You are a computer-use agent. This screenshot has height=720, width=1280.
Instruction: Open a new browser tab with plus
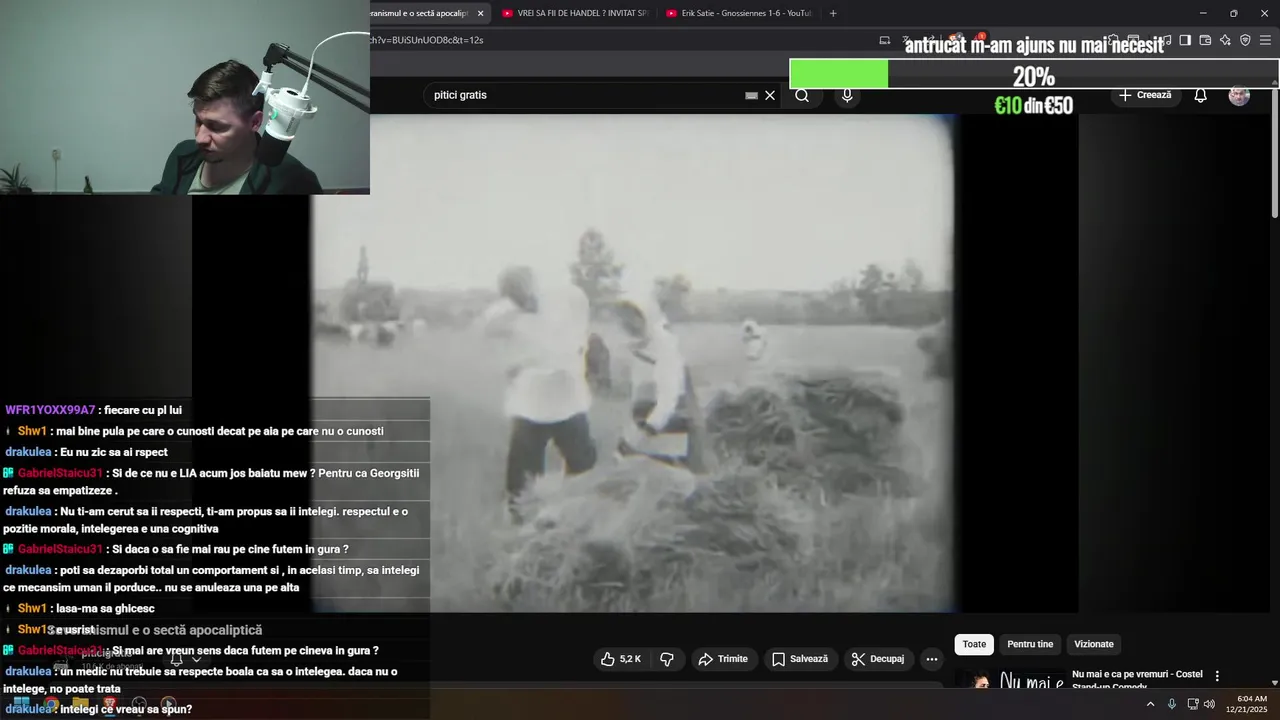833,13
